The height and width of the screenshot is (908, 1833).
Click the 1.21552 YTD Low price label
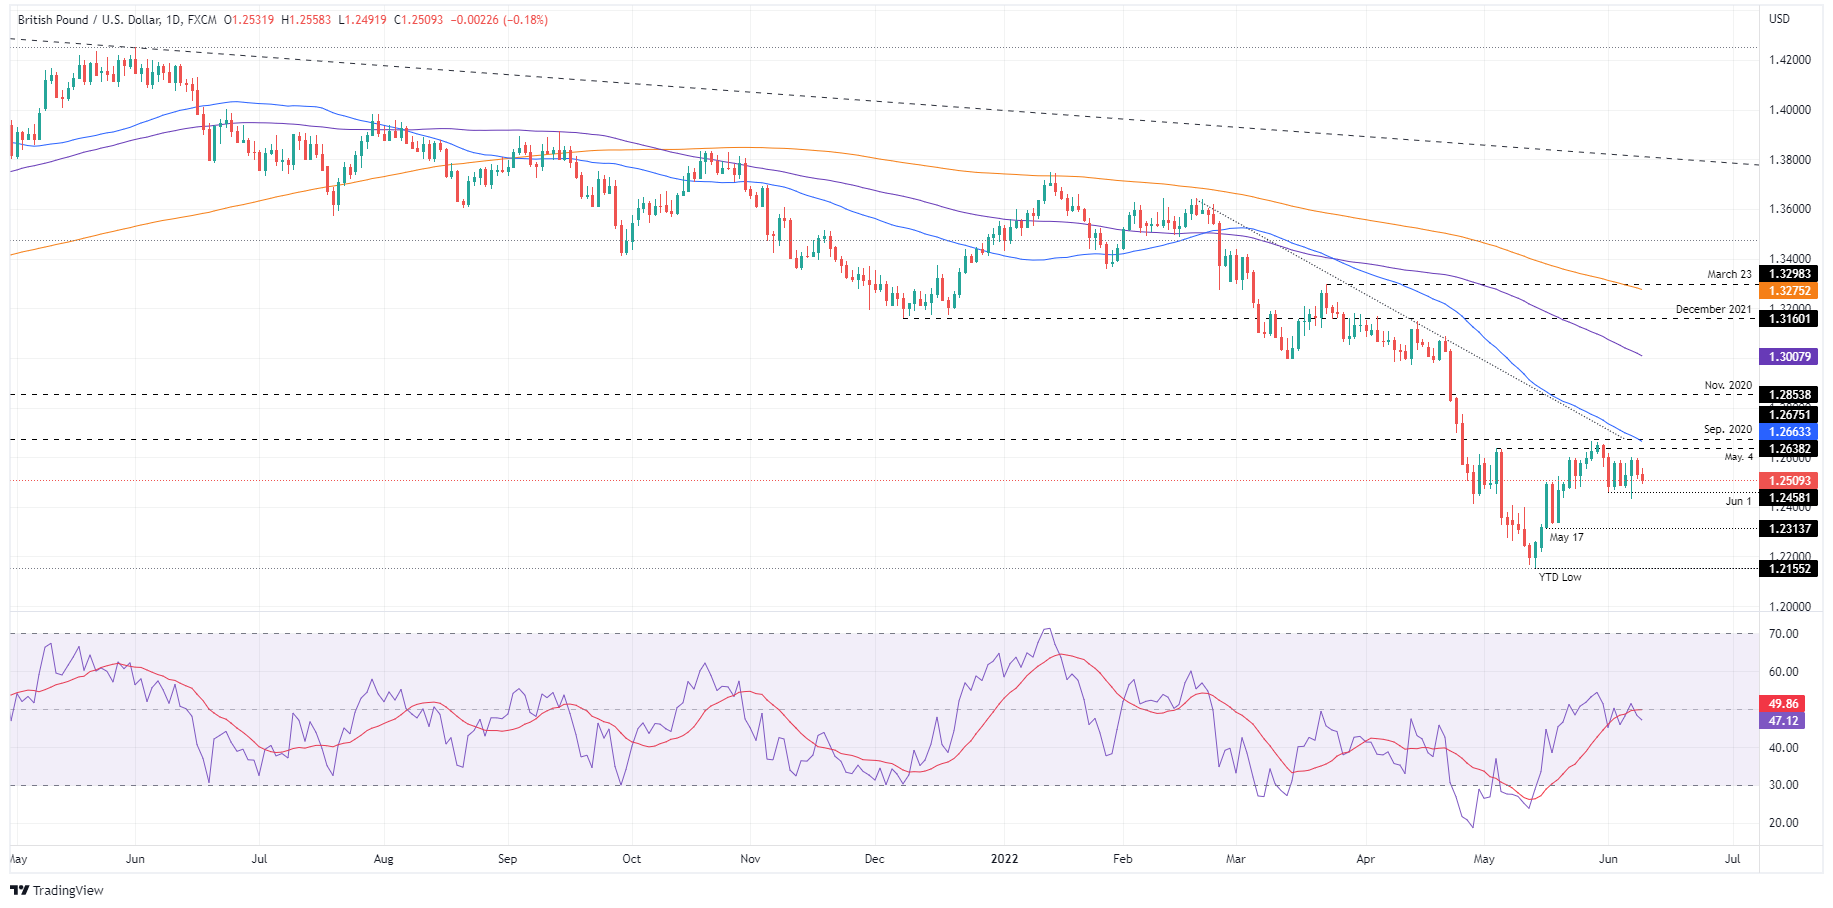(1790, 569)
